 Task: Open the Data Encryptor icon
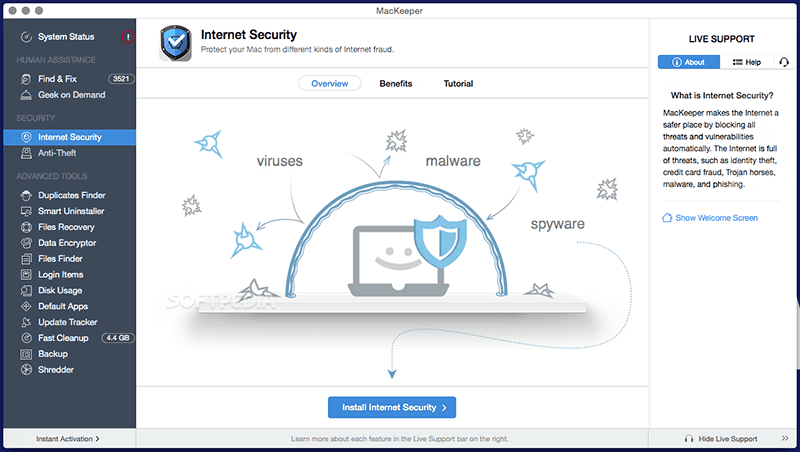[x=26, y=243]
